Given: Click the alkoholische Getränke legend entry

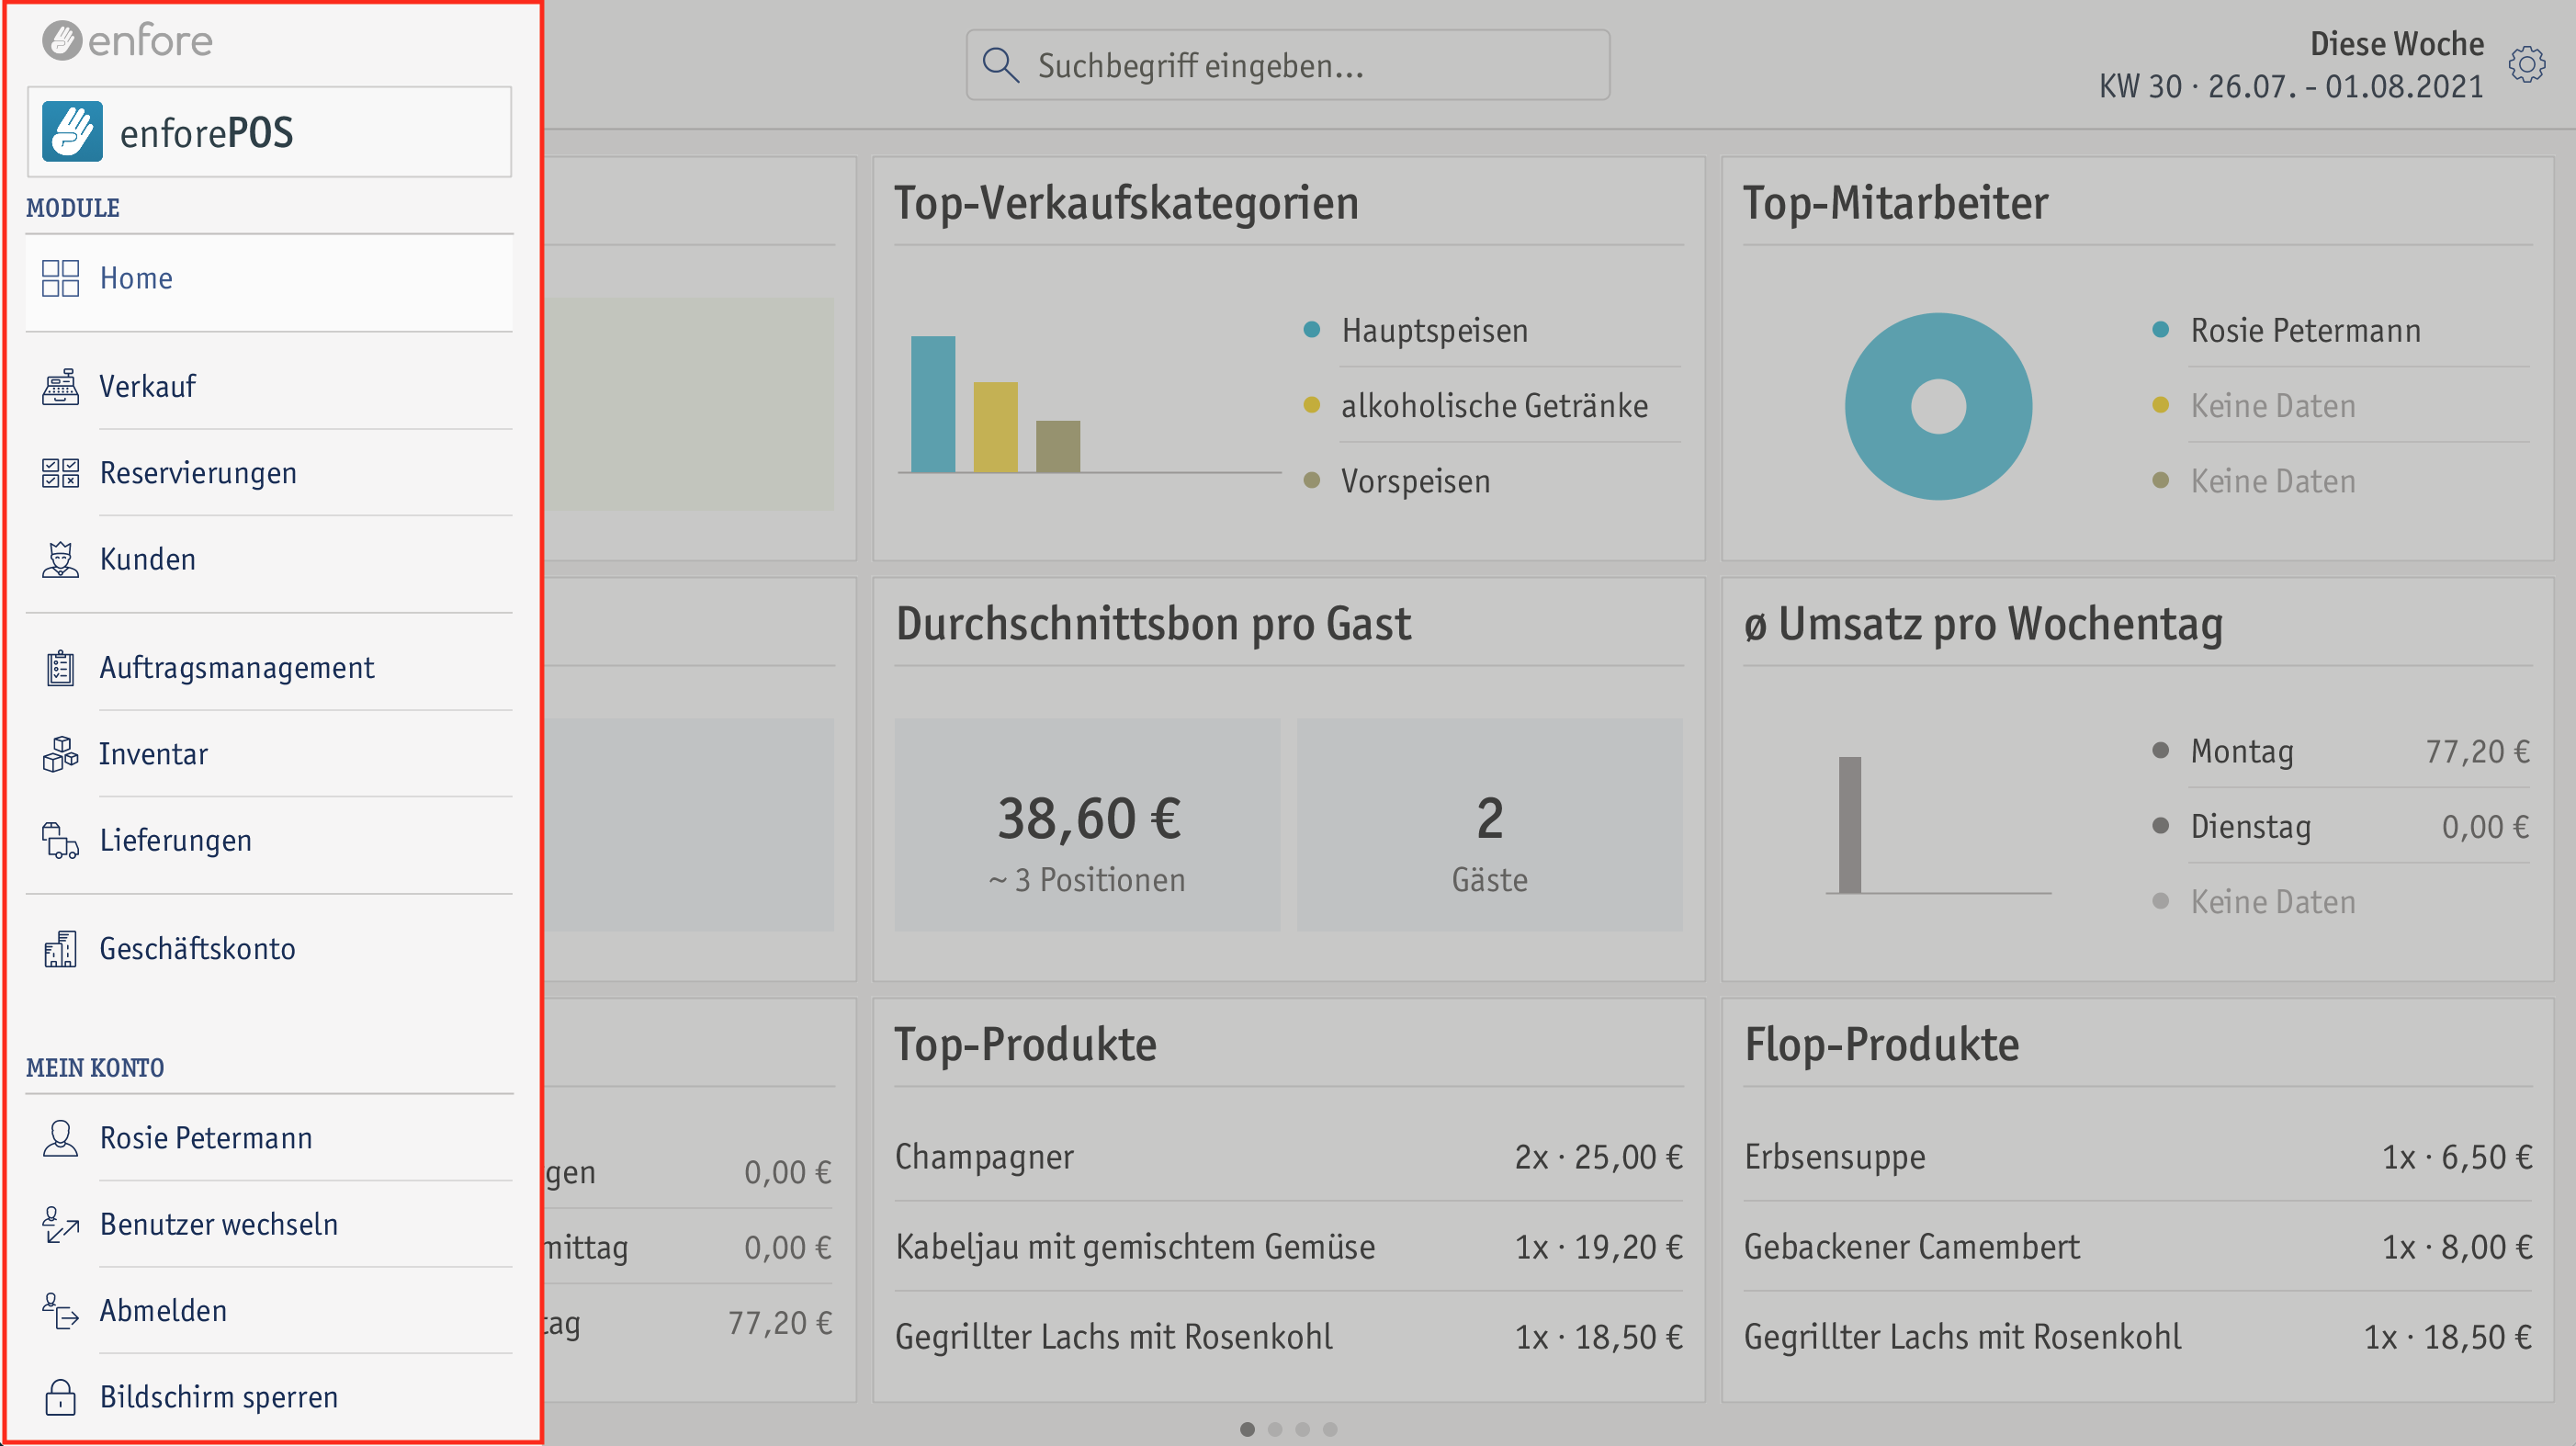Looking at the screenshot, I should tap(1490, 406).
